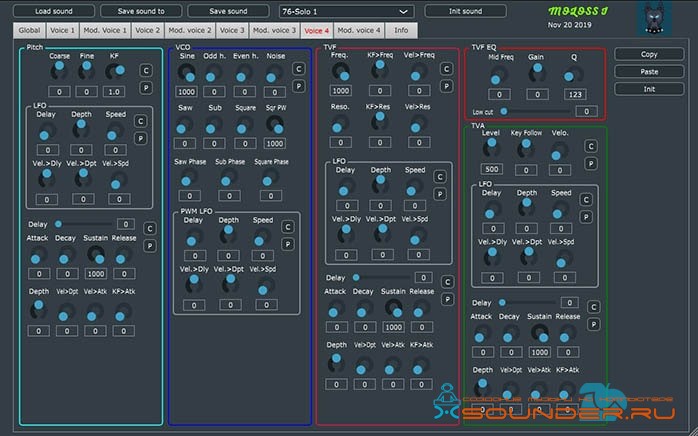Copy TVF filter settings with C button
The height and width of the screenshot is (436, 698).
click(x=446, y=69)
